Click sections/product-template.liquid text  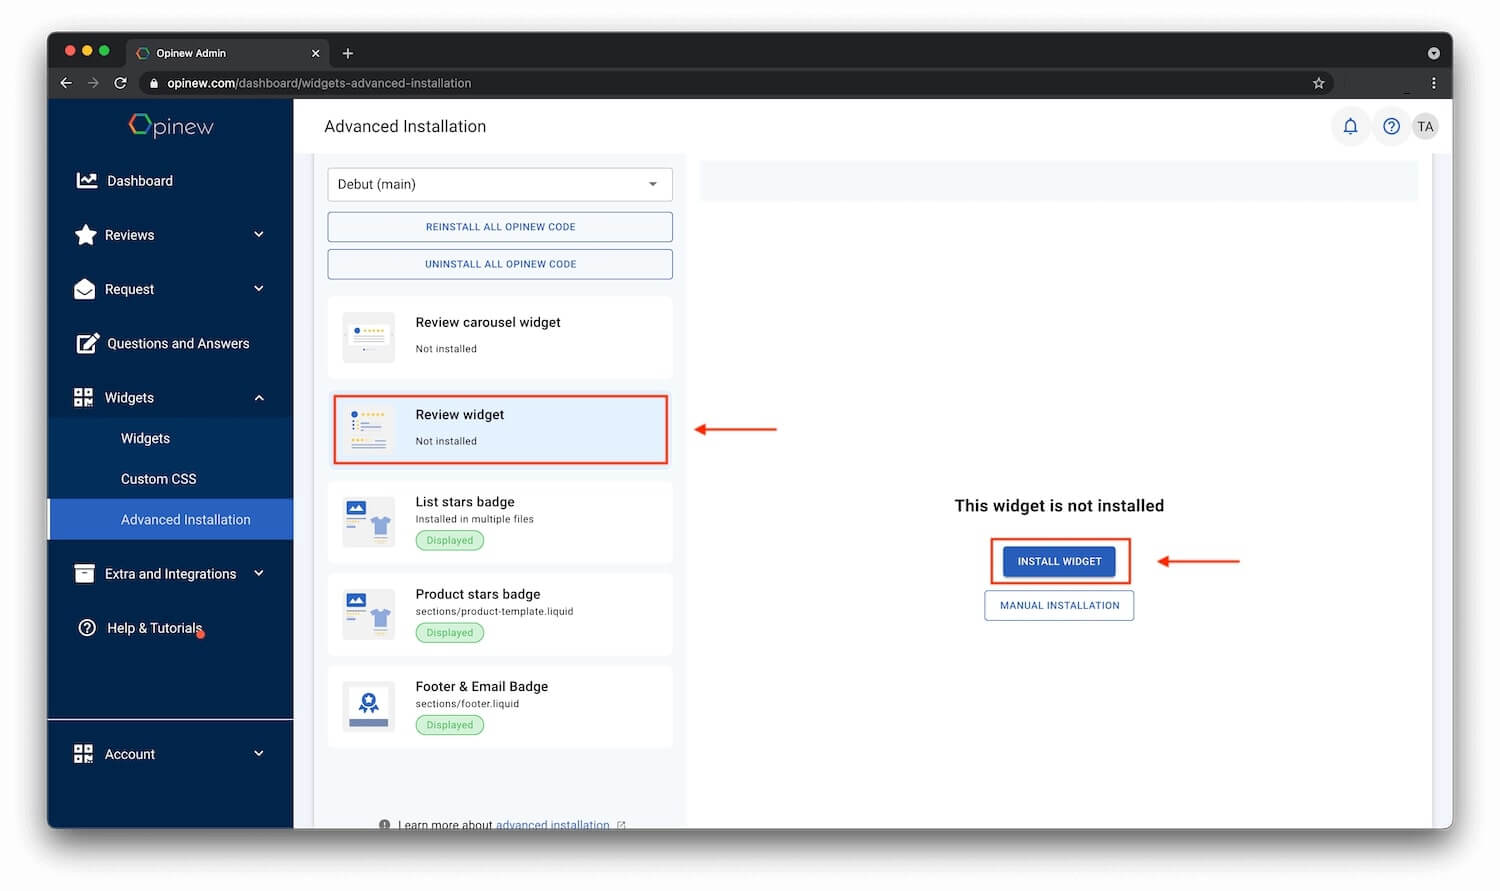(x=494, y=611)
